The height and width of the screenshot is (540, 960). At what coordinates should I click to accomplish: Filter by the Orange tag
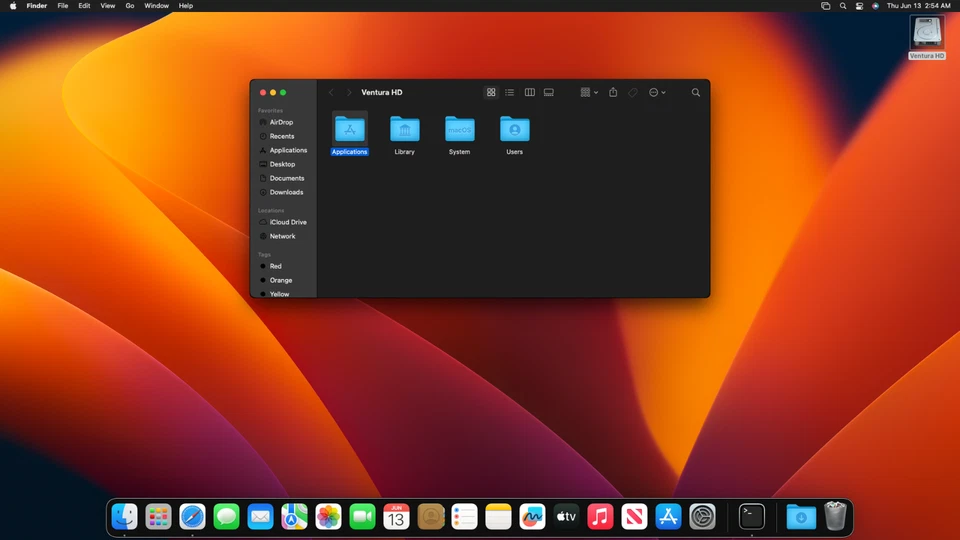[283, 280]
